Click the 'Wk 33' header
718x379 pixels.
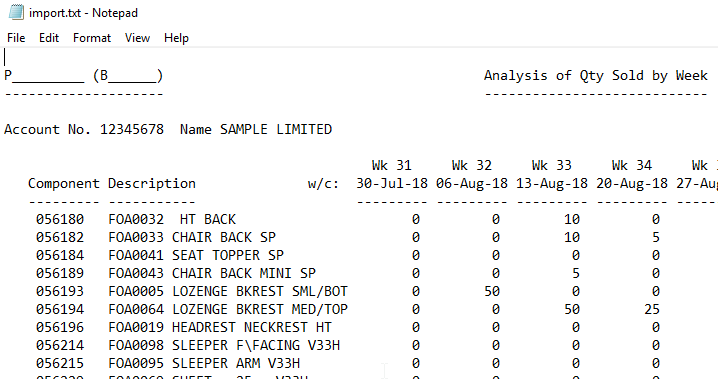(552, 165)
